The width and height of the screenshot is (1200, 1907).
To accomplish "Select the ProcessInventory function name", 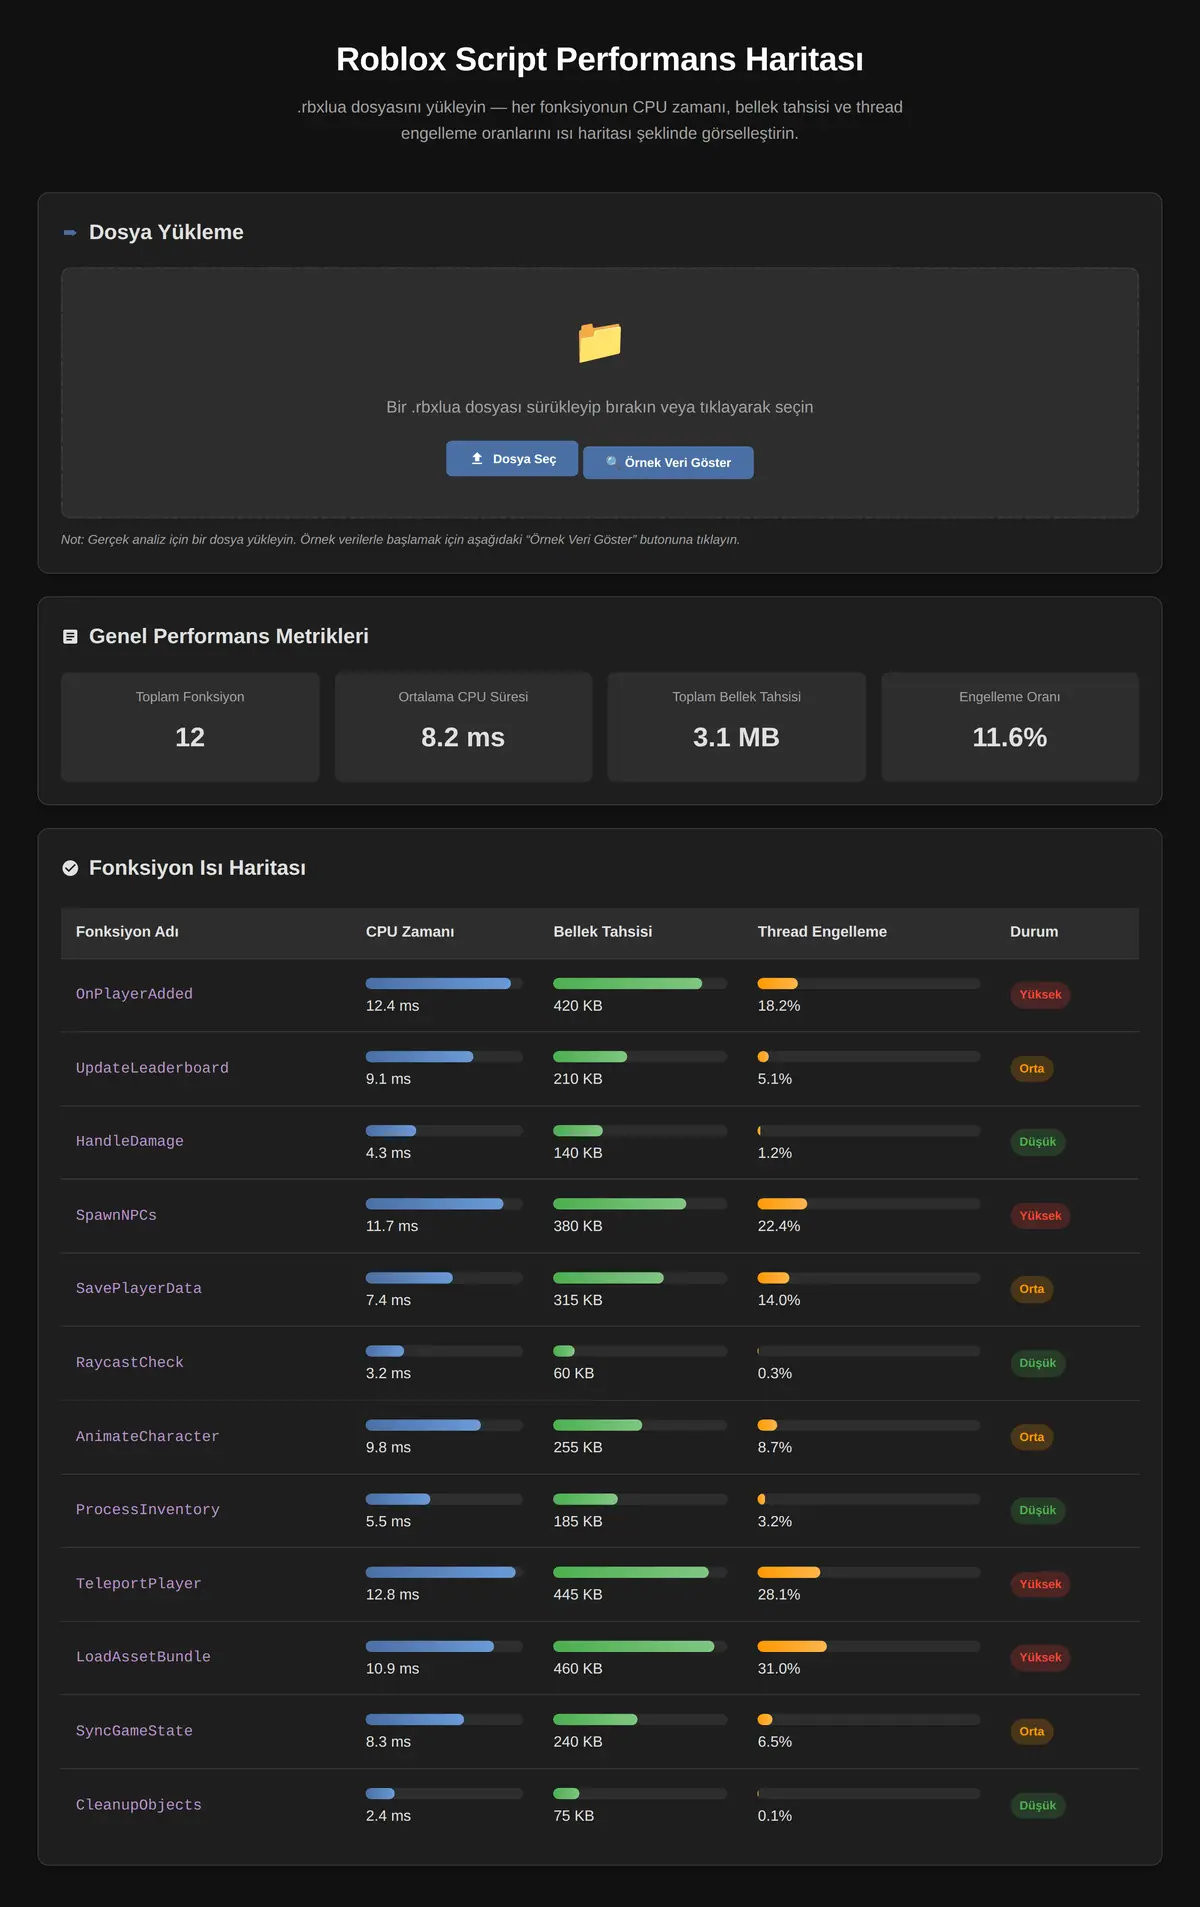I will tap(148, 1509).
